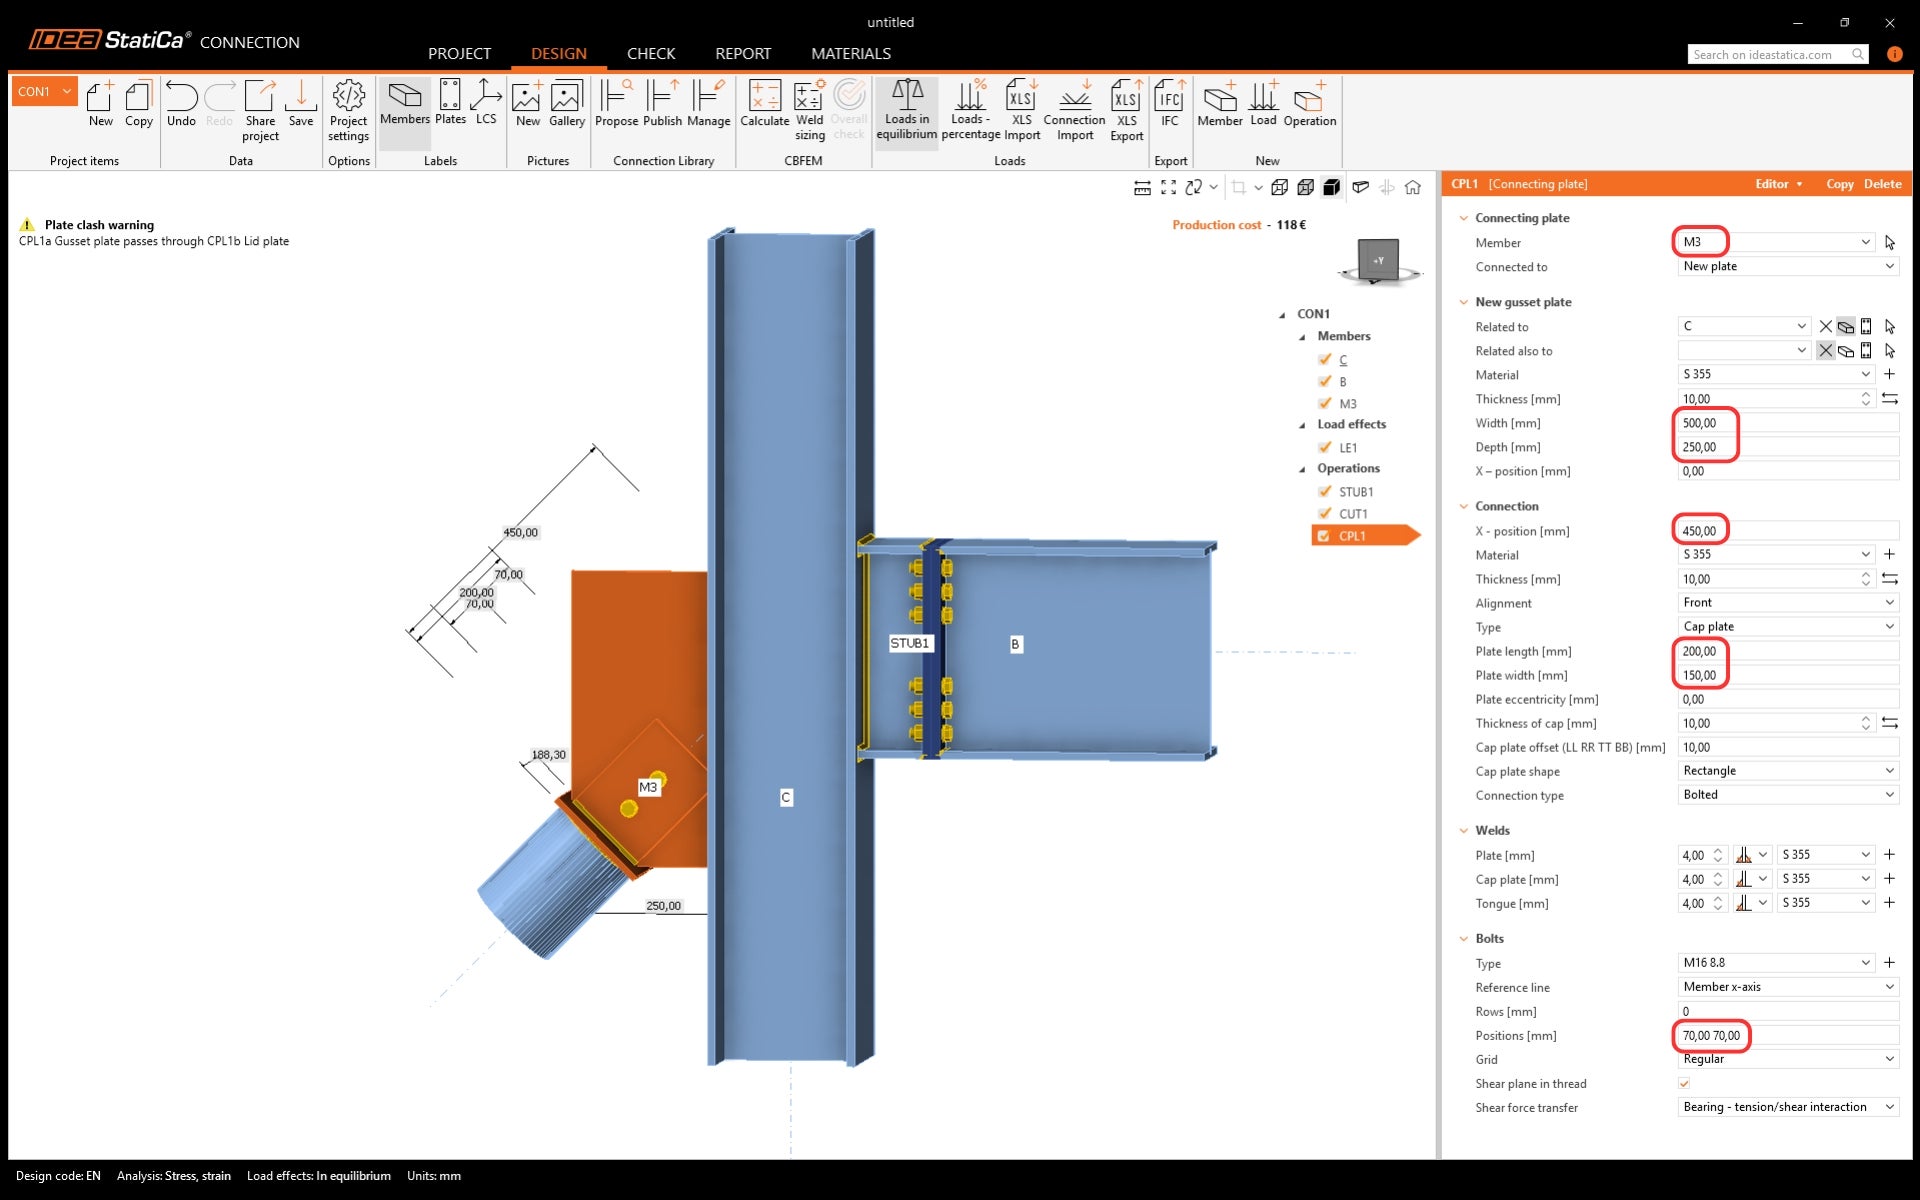
Task: Open the Cap plate shape dropdown
Action: (x=1788, y=771)
